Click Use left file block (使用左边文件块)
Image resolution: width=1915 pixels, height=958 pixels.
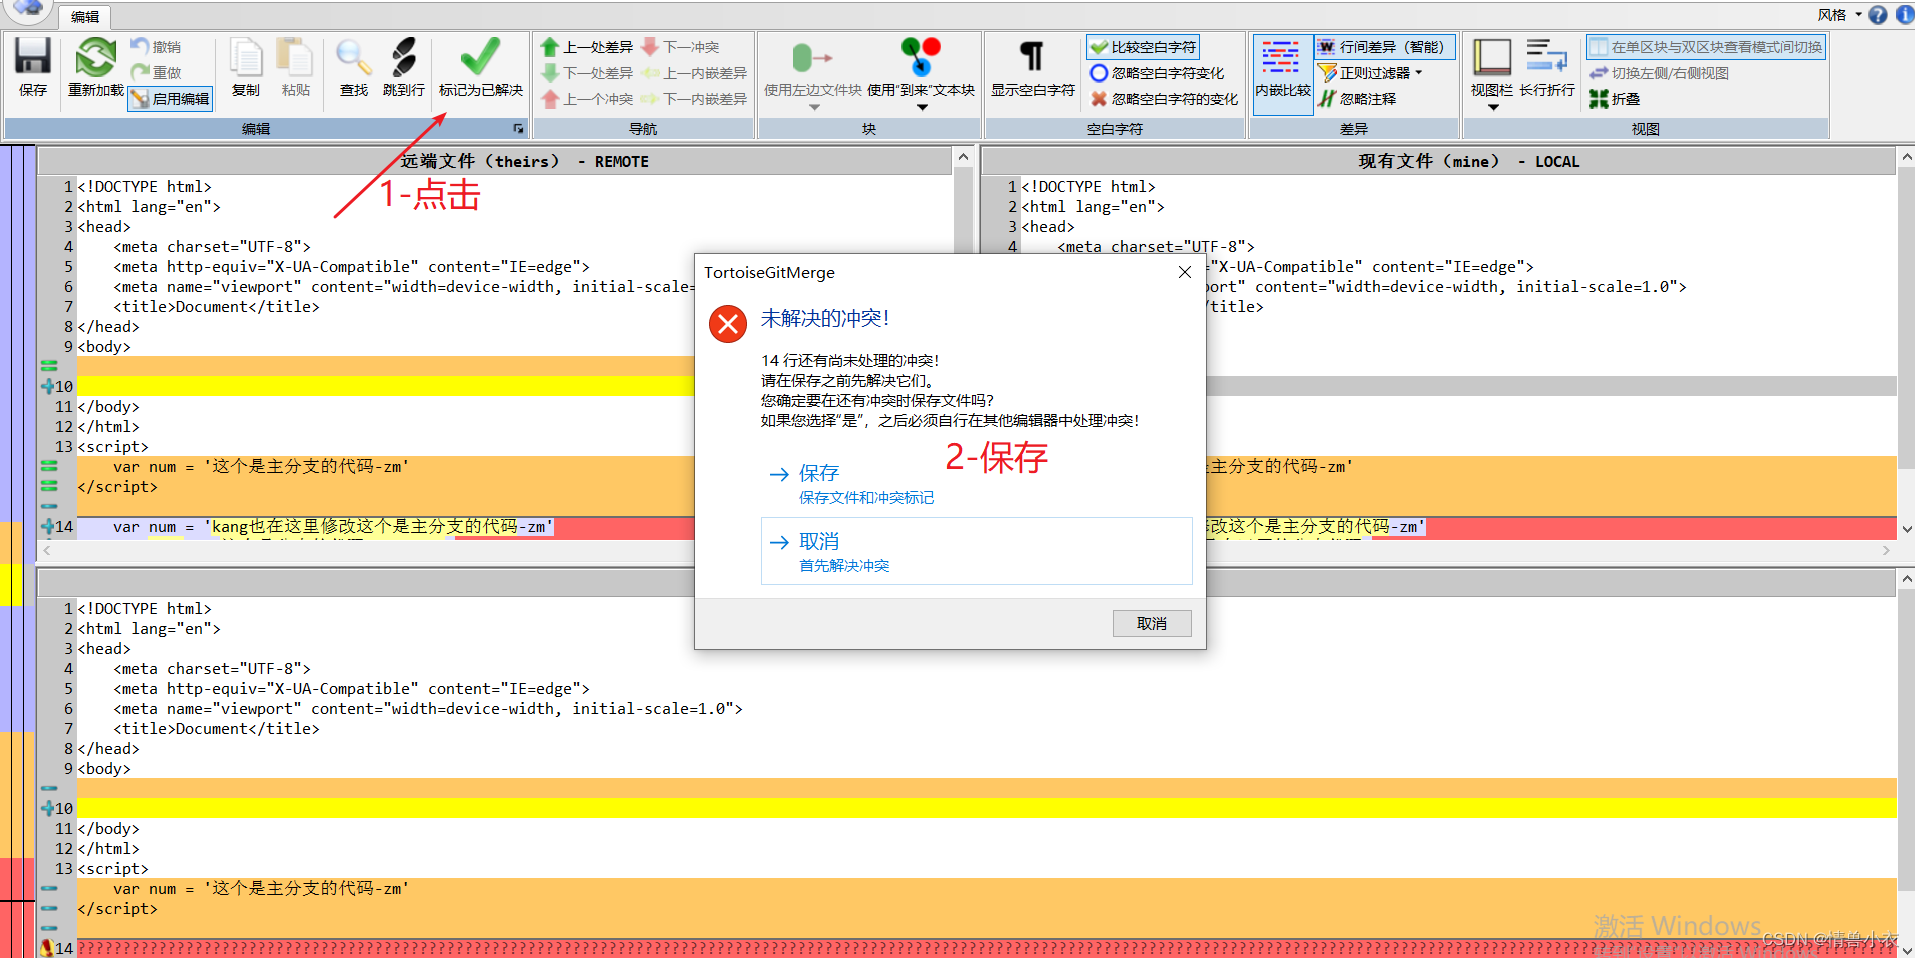coord(812,66)
